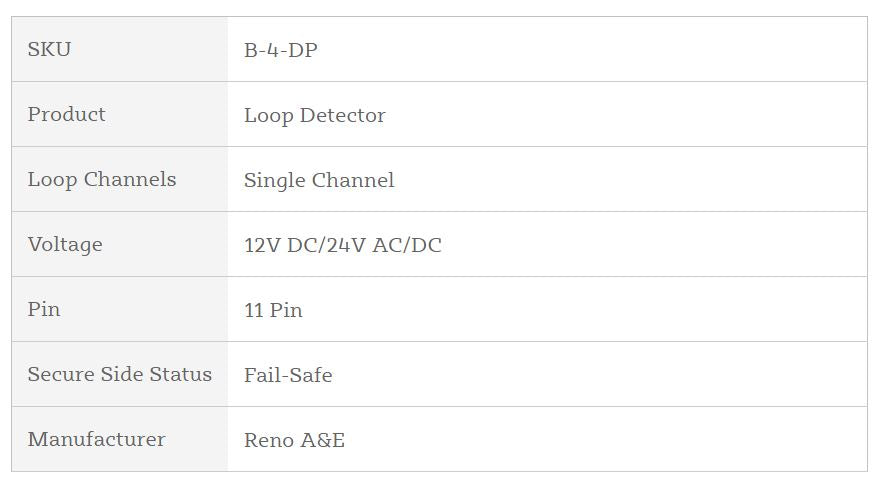
Task: Select the Single Channel value
Action: [x=319, y=180]
